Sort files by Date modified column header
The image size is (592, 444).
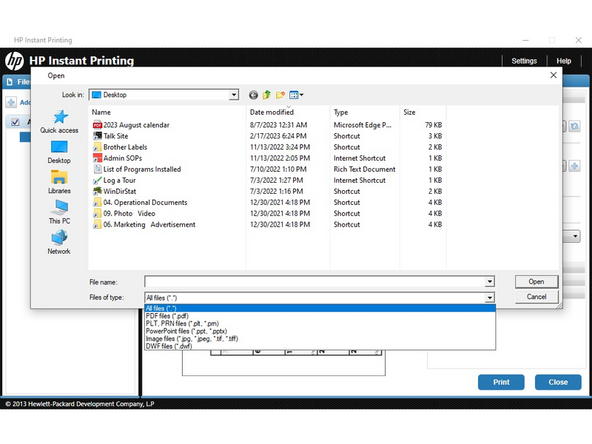tap(288, 112)
